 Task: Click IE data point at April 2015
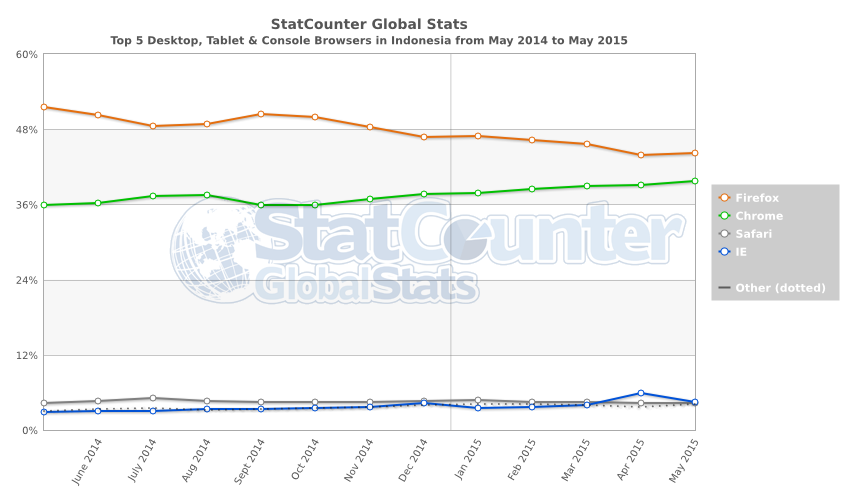pyautogui.click(x=640, y=393)
